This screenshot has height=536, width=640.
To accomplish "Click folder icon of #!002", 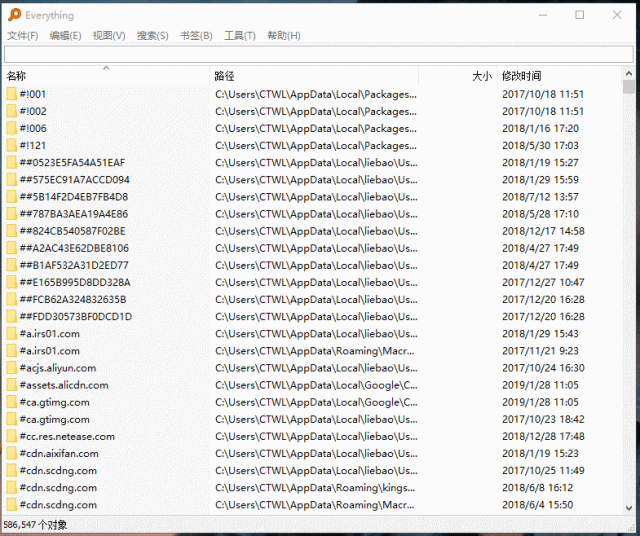I will tap(11, 111).
